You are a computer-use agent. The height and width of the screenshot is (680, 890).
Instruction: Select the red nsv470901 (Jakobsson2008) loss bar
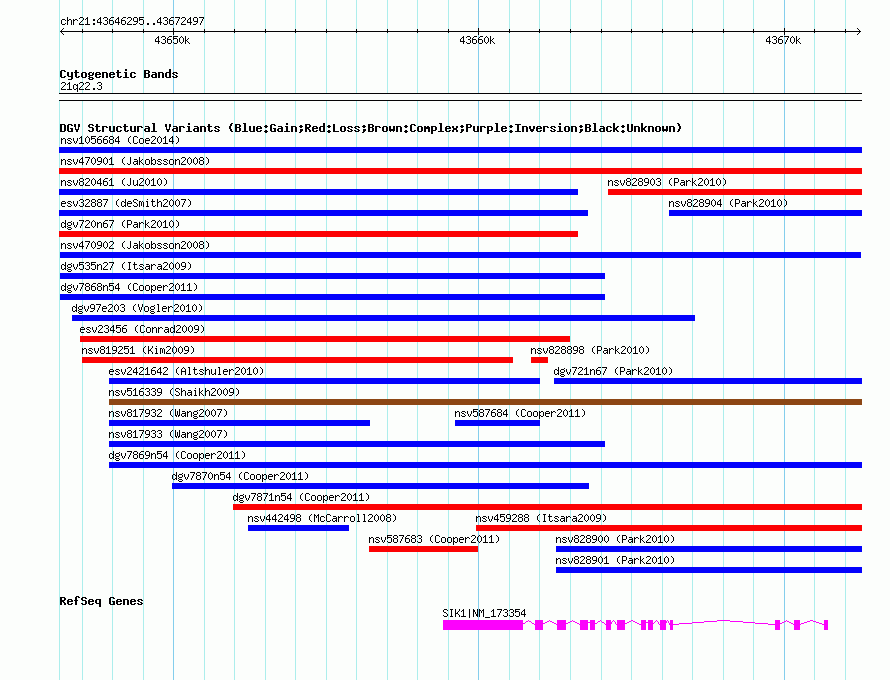click(x=460, y=171)
